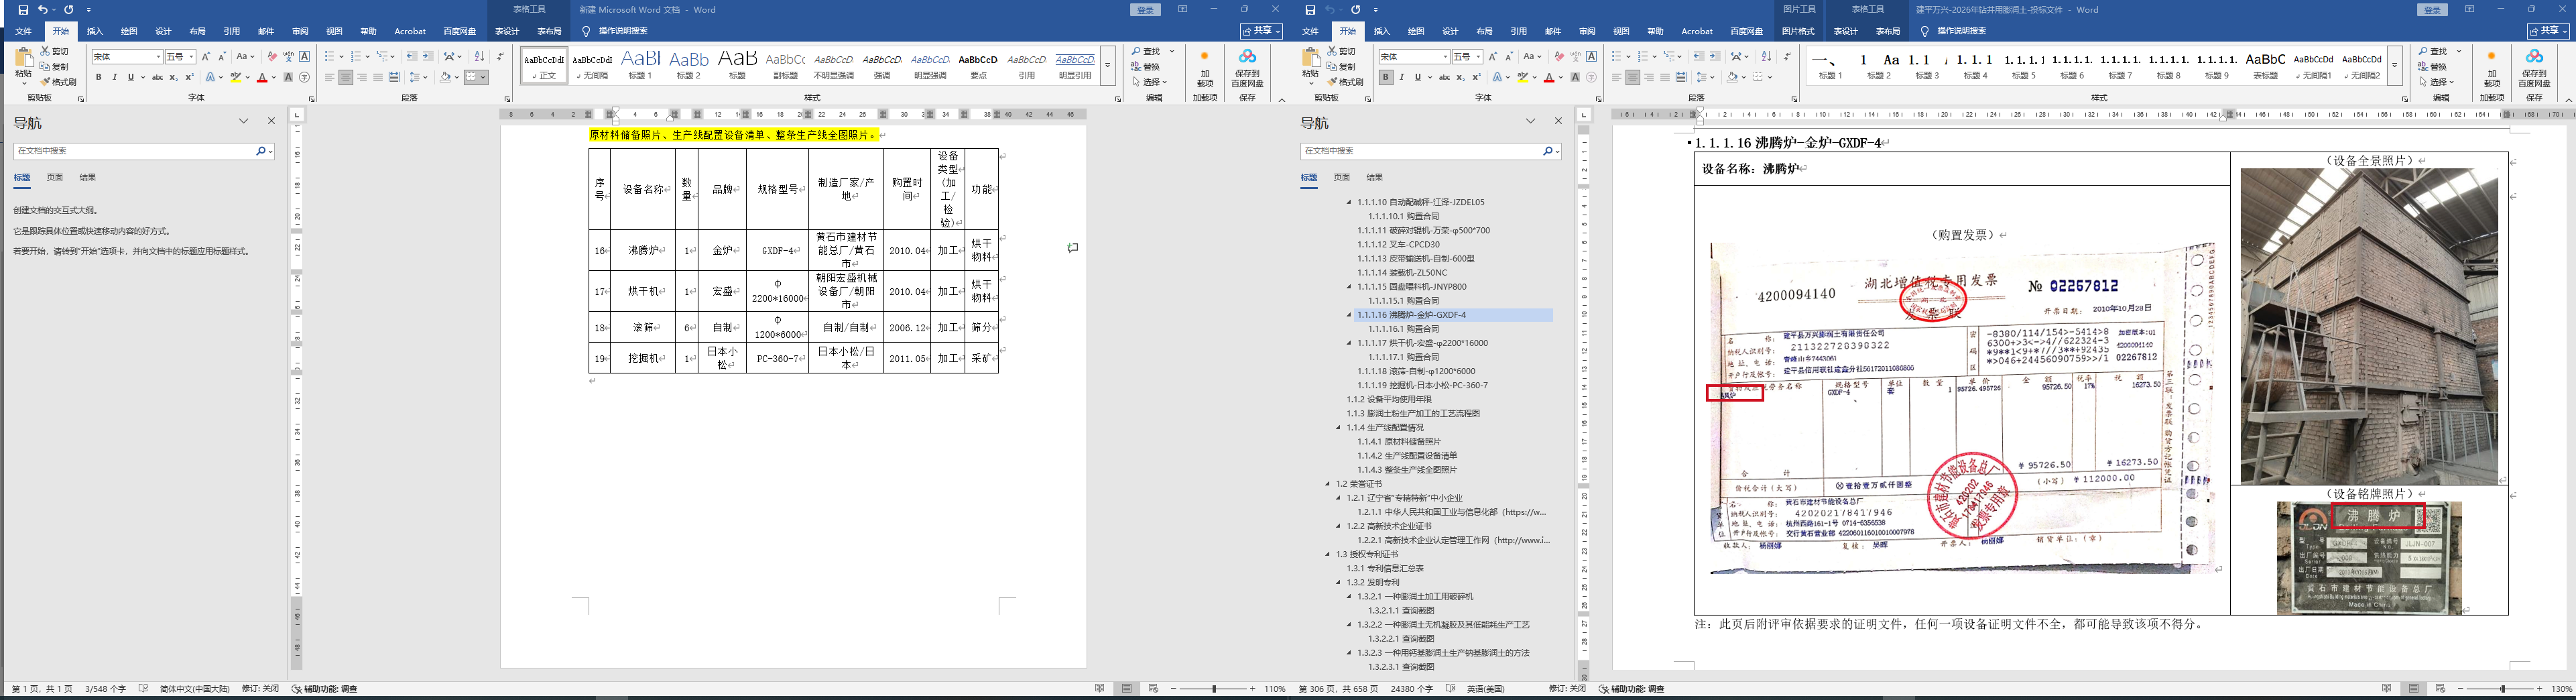Click the Save icon in the 投标文件 window
This screenshot has height=700, width=2576.
tap(1310, 10)
